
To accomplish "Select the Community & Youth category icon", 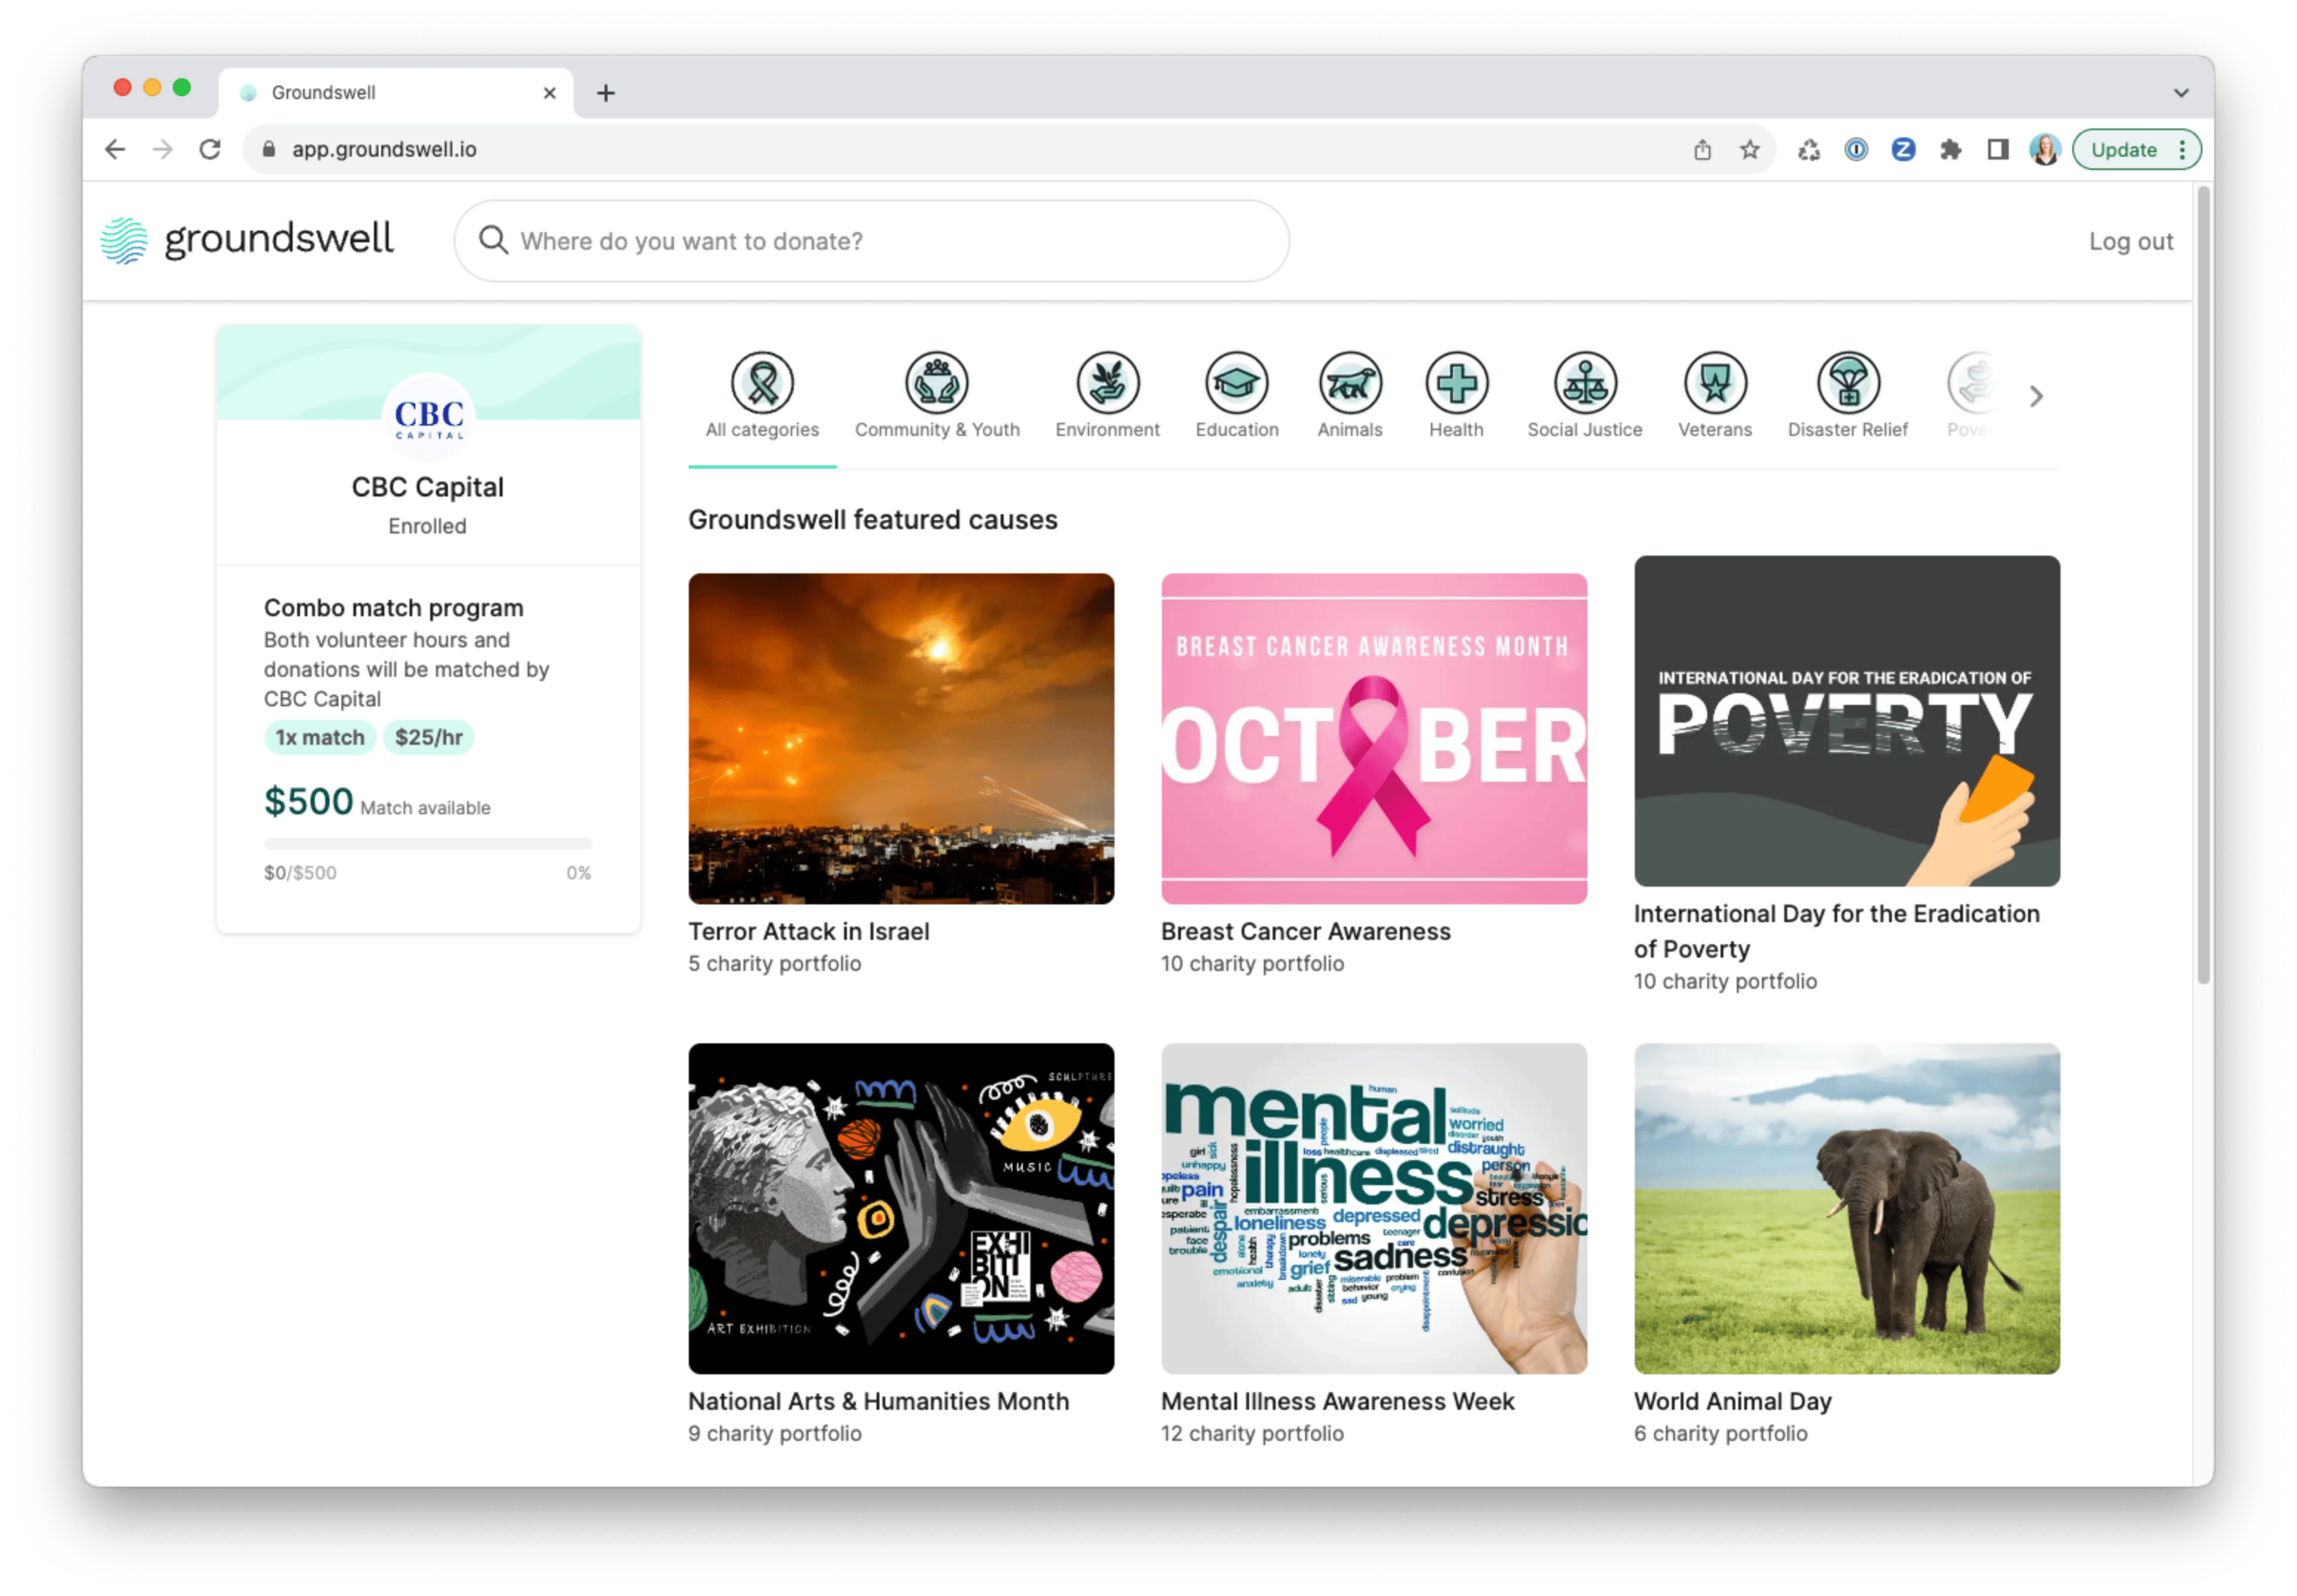I will pyautogui.click(x=936, y=383).
